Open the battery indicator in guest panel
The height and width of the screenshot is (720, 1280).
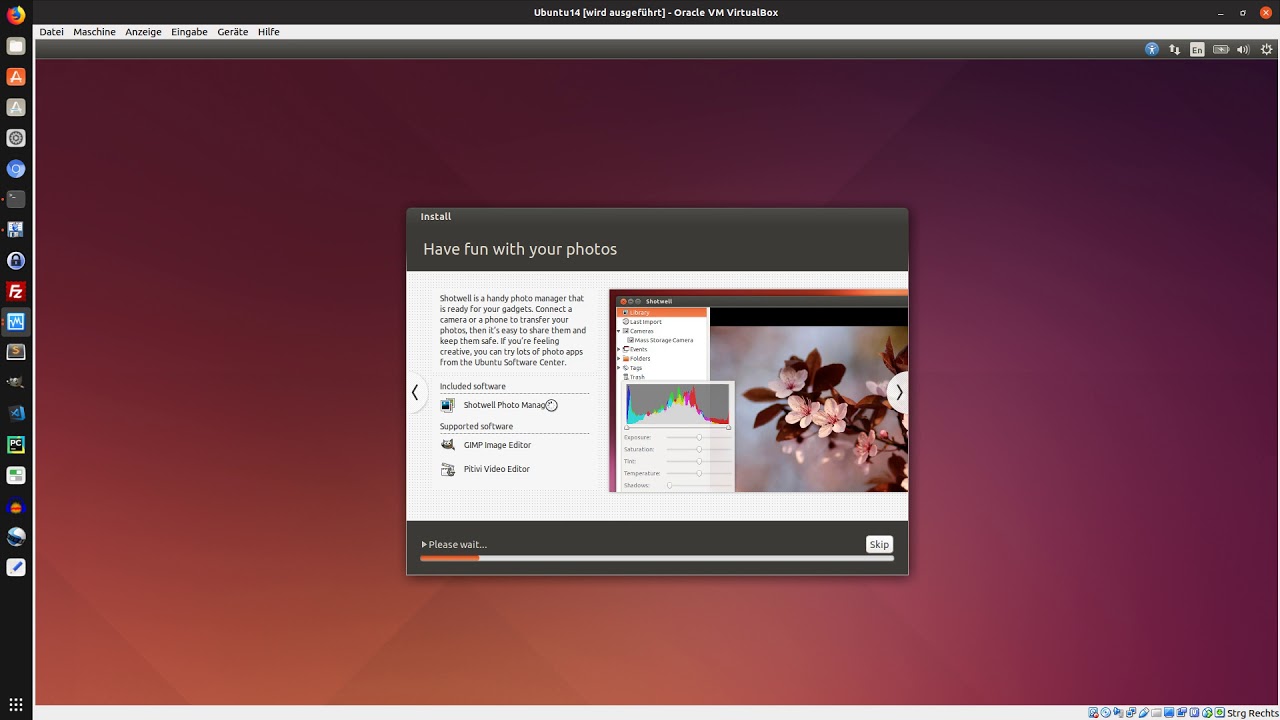(x=1220, y=49)
